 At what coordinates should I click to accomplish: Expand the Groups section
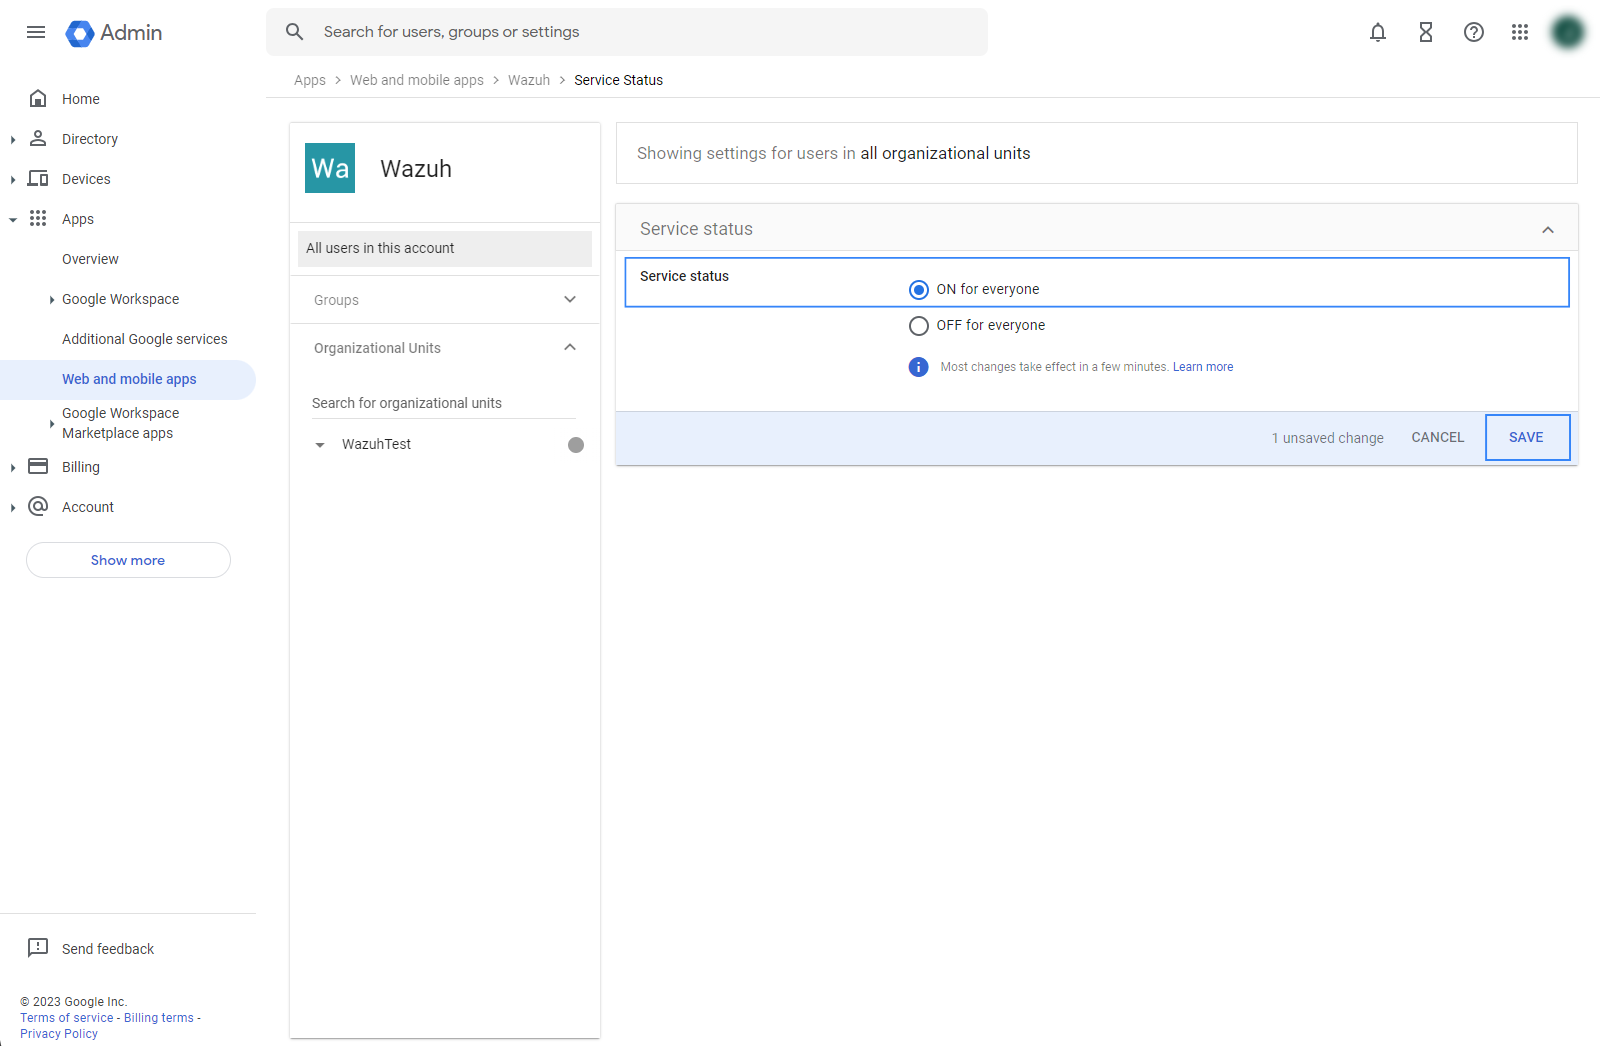(570, 300)
